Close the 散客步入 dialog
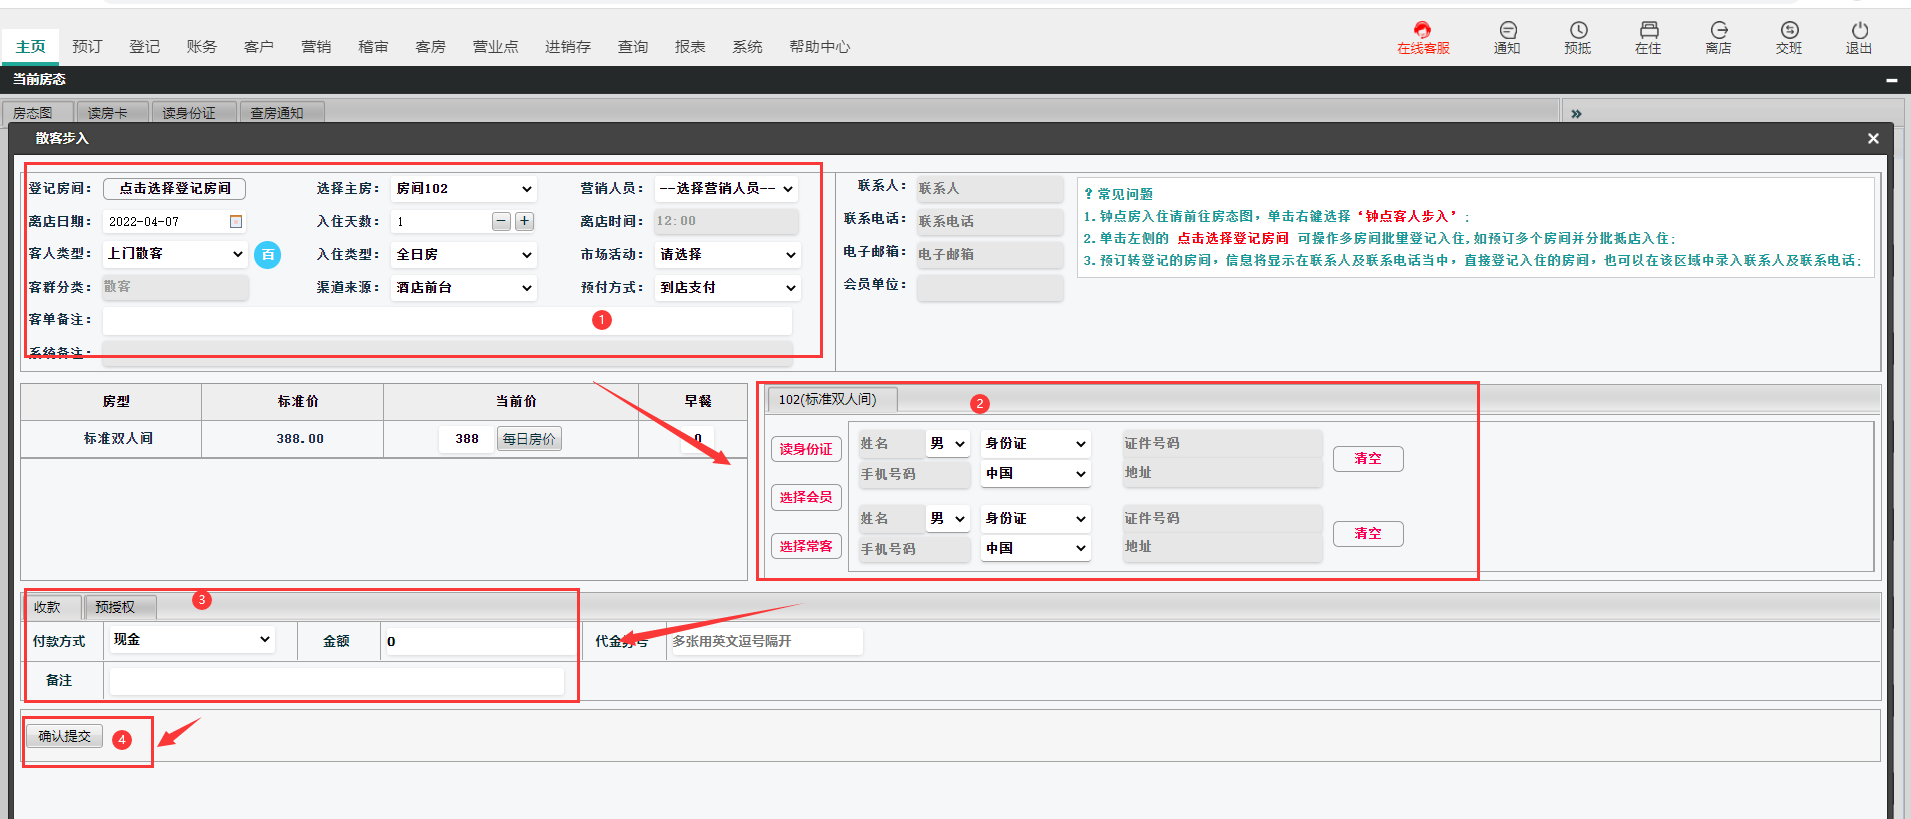This screenshot has width=1911, height=819. 1873,139
